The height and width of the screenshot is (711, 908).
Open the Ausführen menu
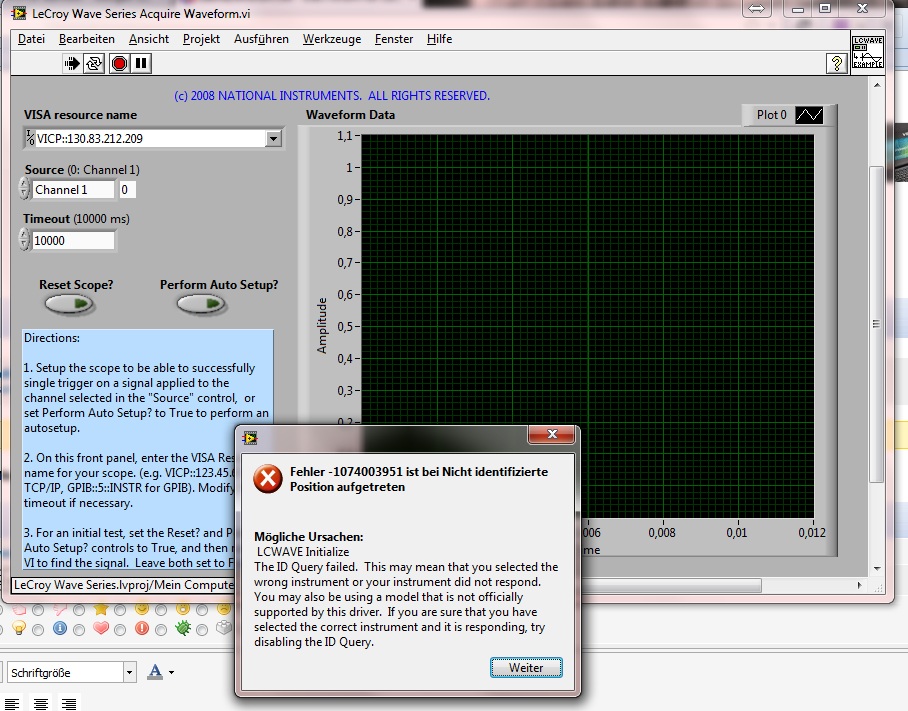(261, 39)
